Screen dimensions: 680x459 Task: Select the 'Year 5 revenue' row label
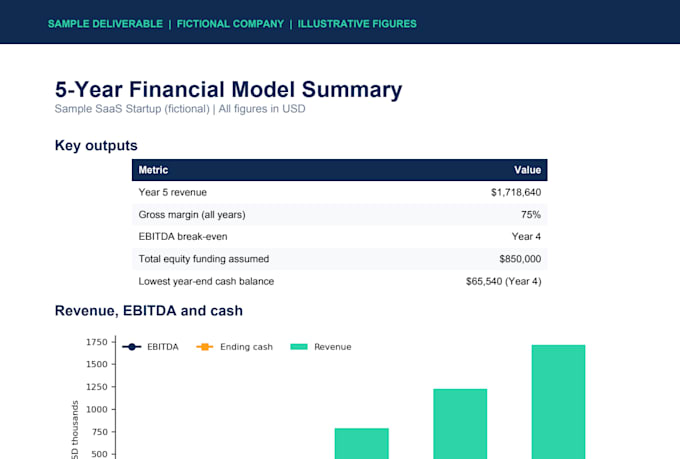173,192
